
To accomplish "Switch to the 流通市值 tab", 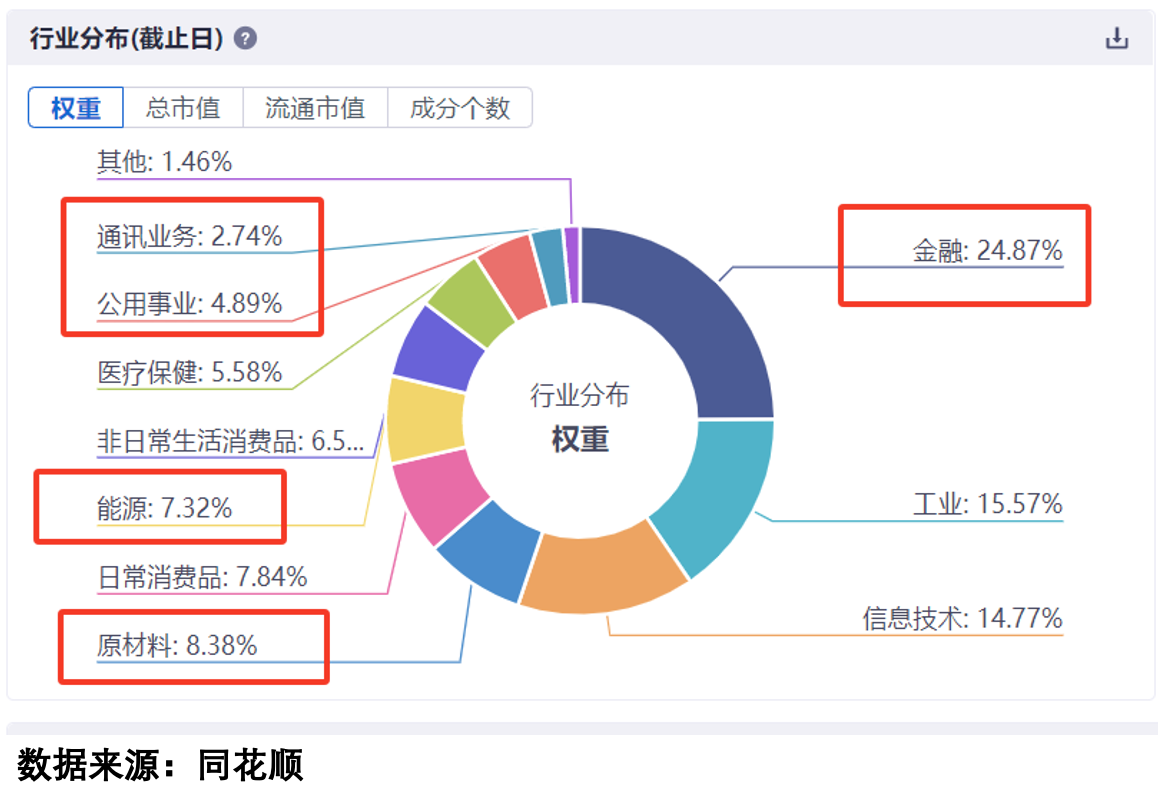I will coord(315,108).
